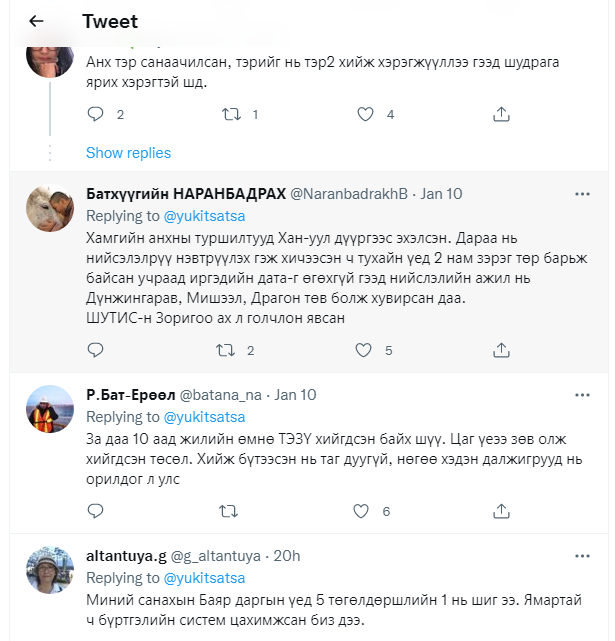Share the batana_na tweet

pos(501,511)
